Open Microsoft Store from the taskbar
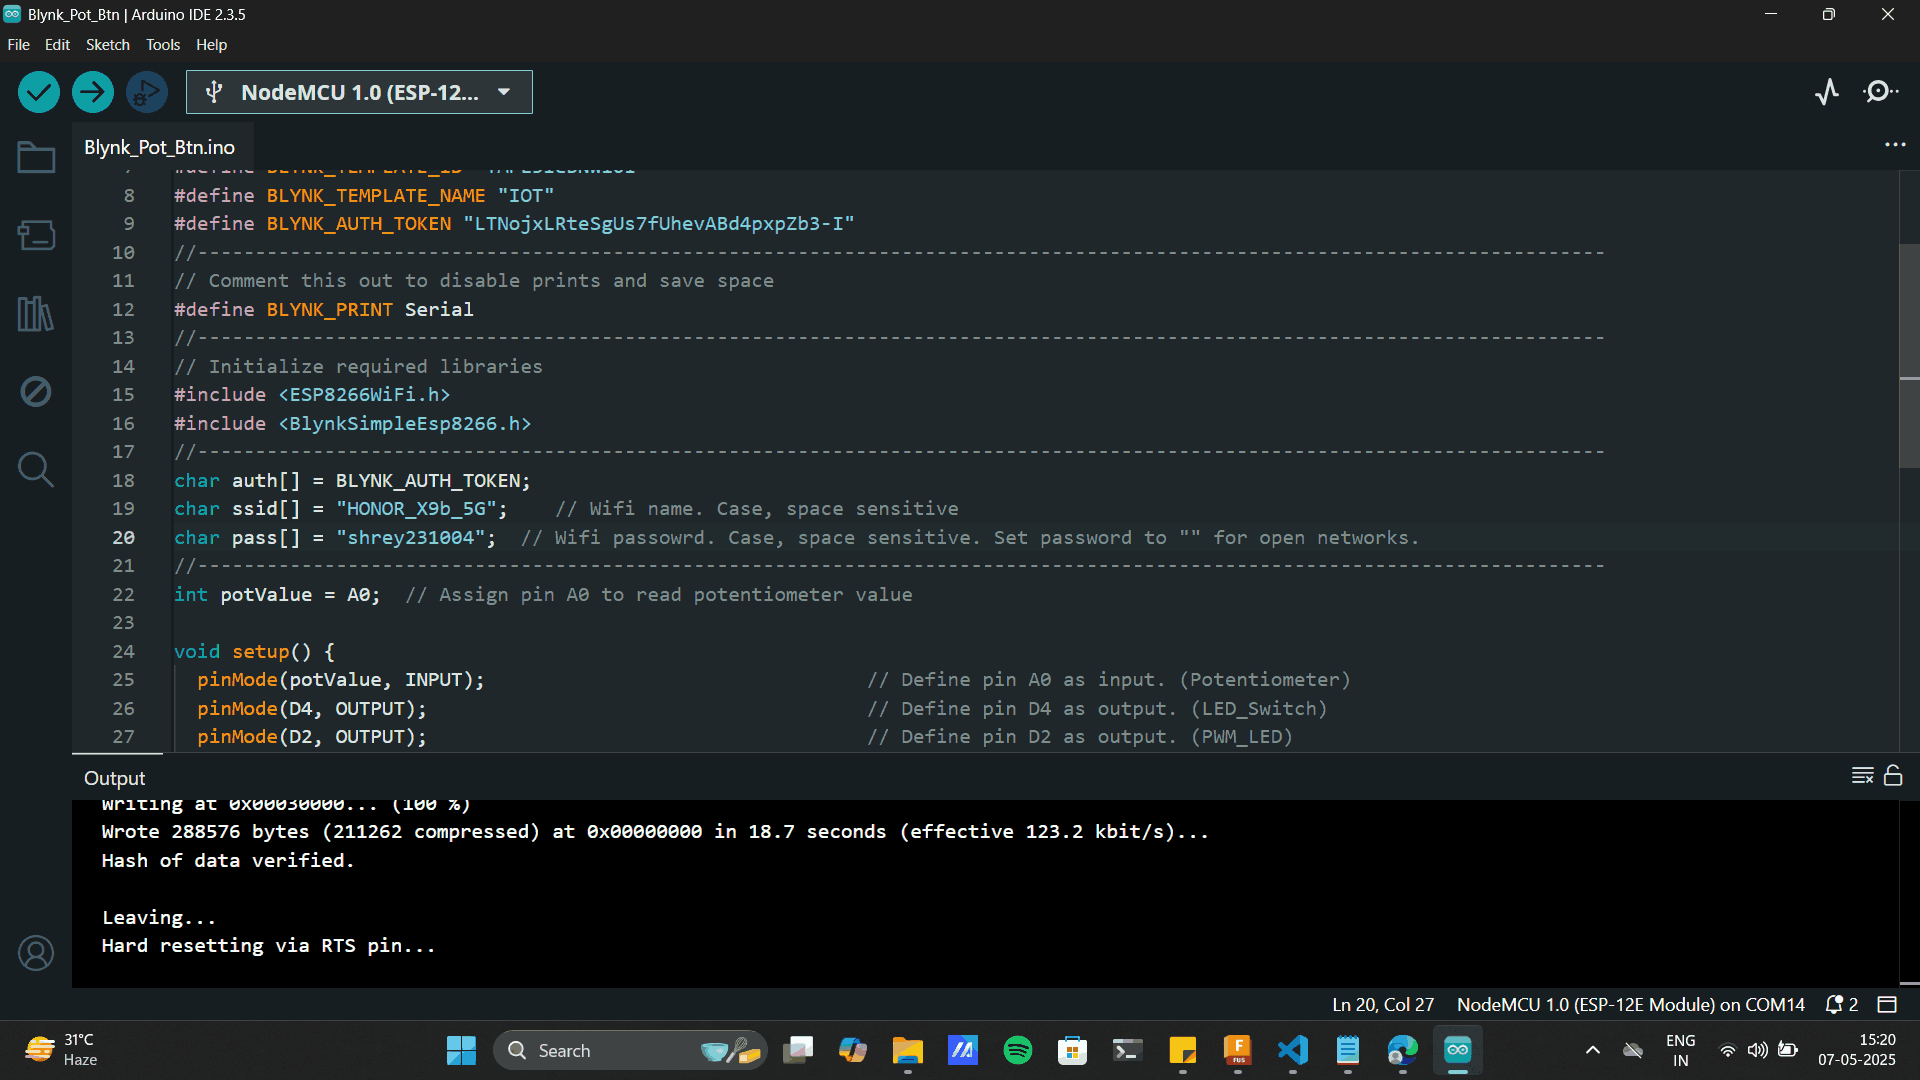1920x1080 pixels. click(1073, 1050)
